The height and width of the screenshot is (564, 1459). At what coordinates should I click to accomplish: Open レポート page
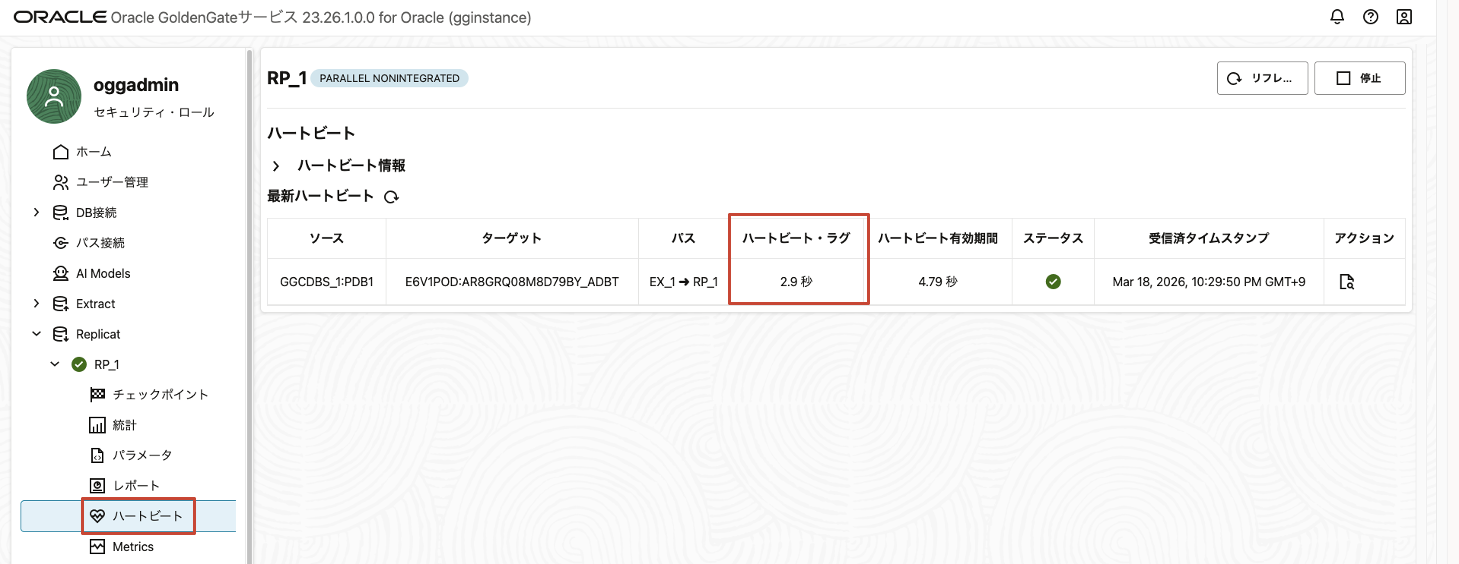[136, 486]
